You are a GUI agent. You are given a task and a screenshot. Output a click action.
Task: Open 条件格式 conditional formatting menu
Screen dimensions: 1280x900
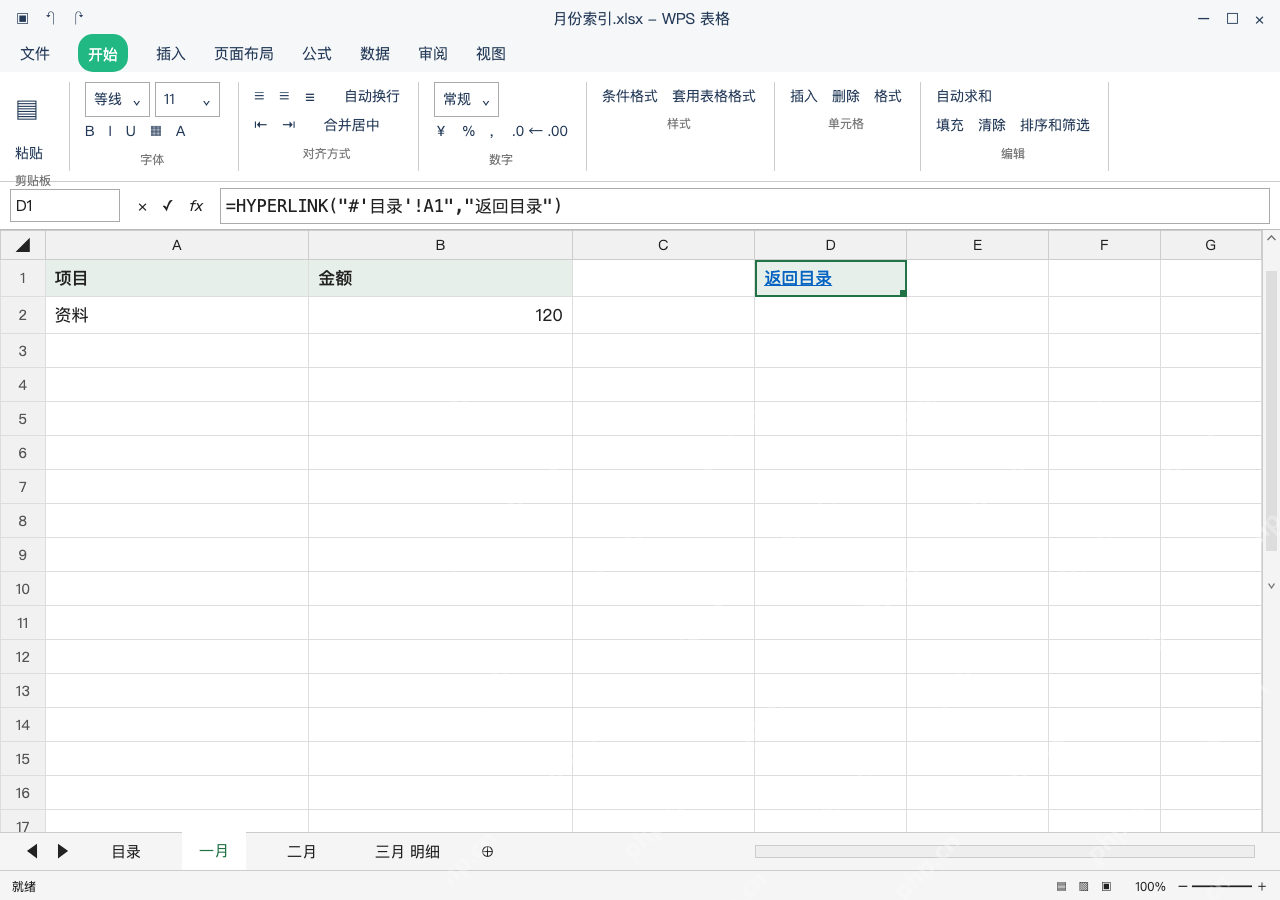630,96
